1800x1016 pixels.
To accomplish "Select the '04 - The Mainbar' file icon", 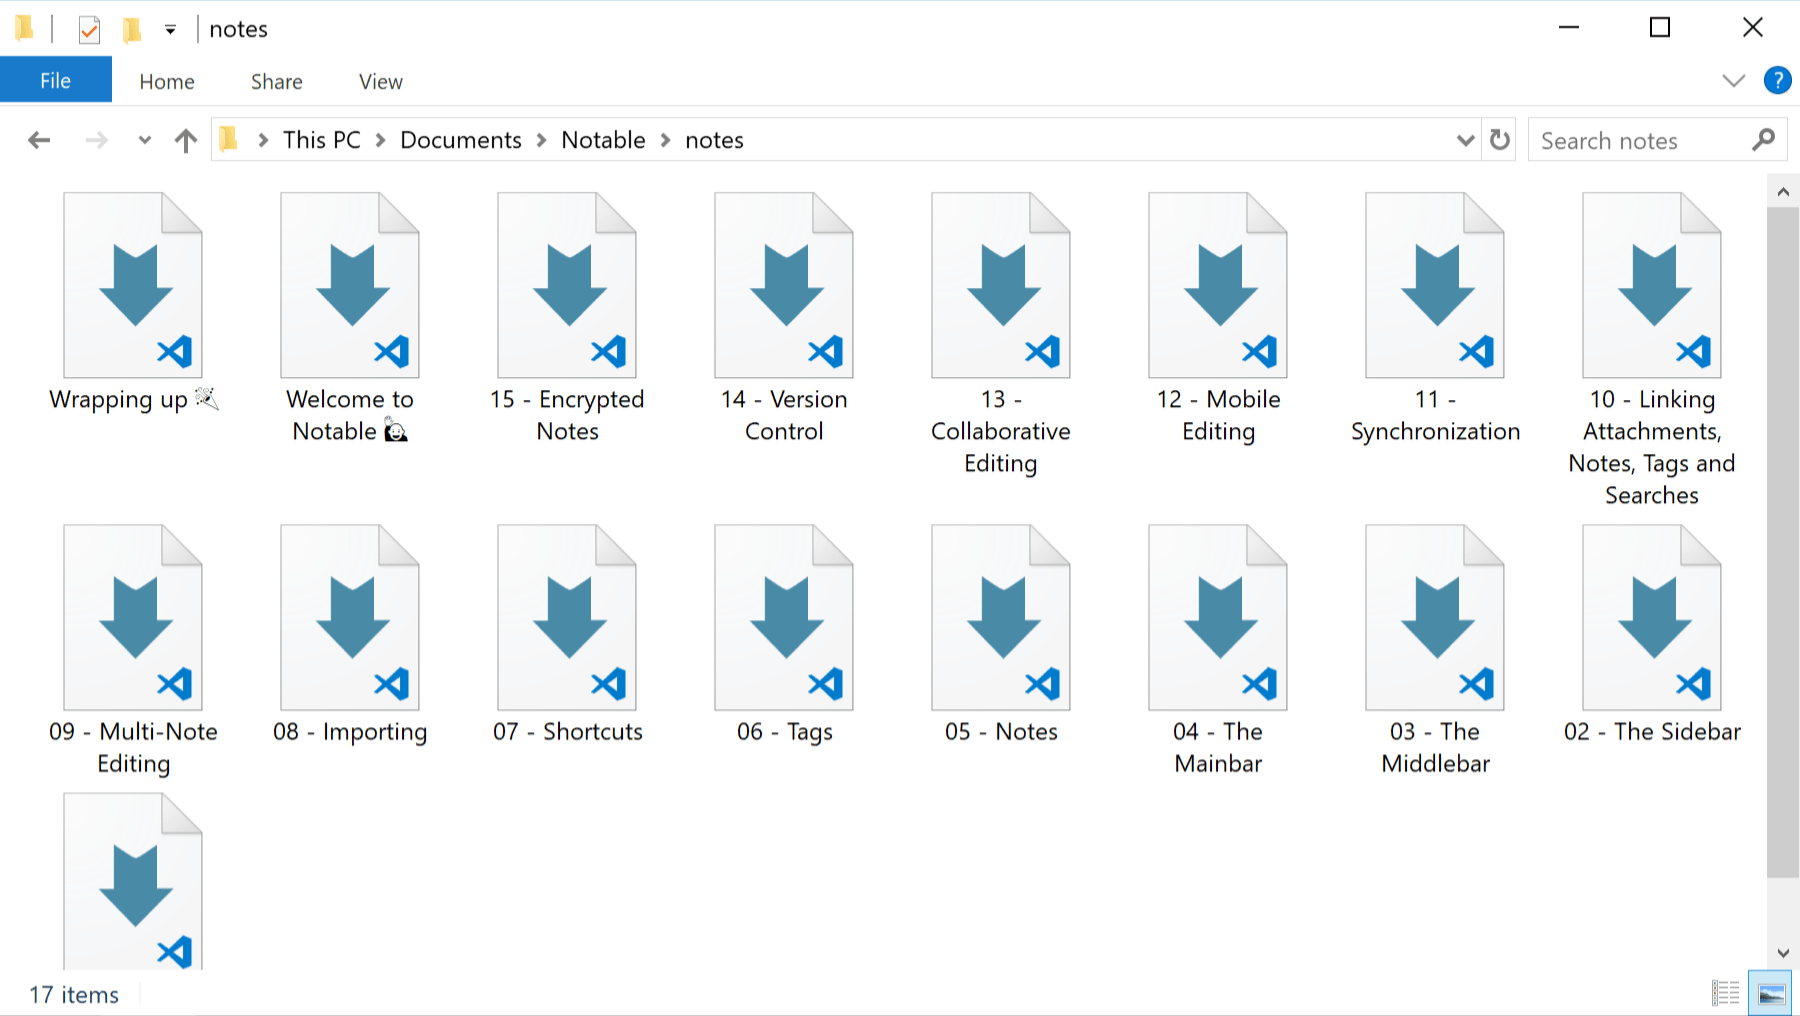I will [1218, 617].
